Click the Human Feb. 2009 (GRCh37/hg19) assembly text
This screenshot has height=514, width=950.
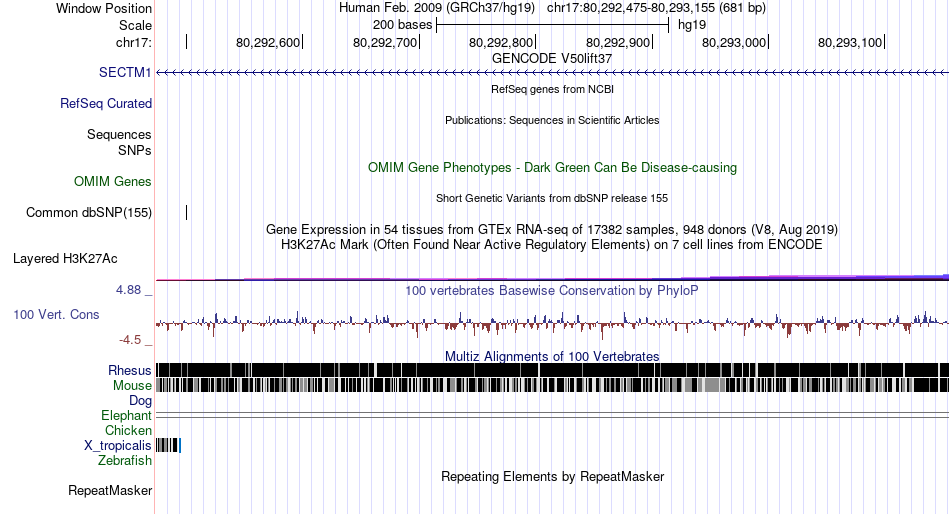coord(437,8)
